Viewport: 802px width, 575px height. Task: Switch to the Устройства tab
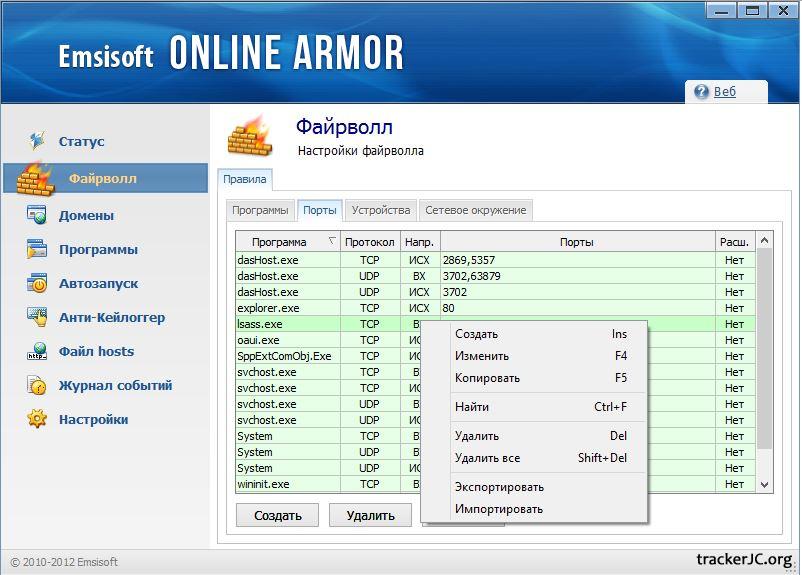[380, 211]
